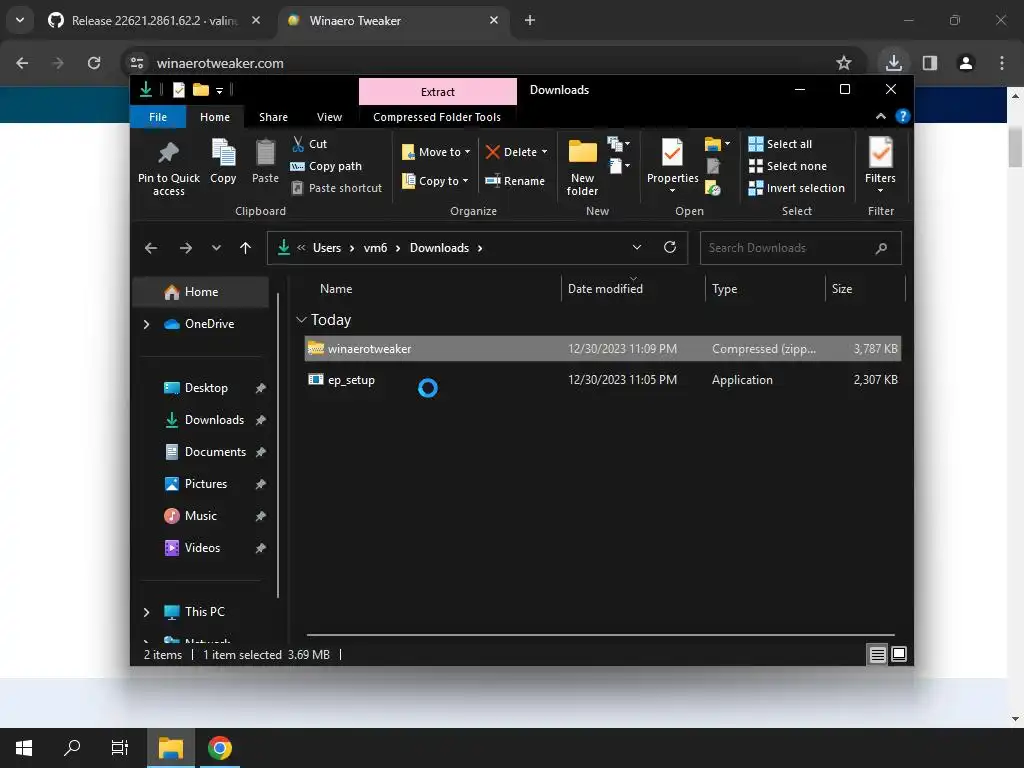Click Users in breadcrumb path

tap(327, 248)
